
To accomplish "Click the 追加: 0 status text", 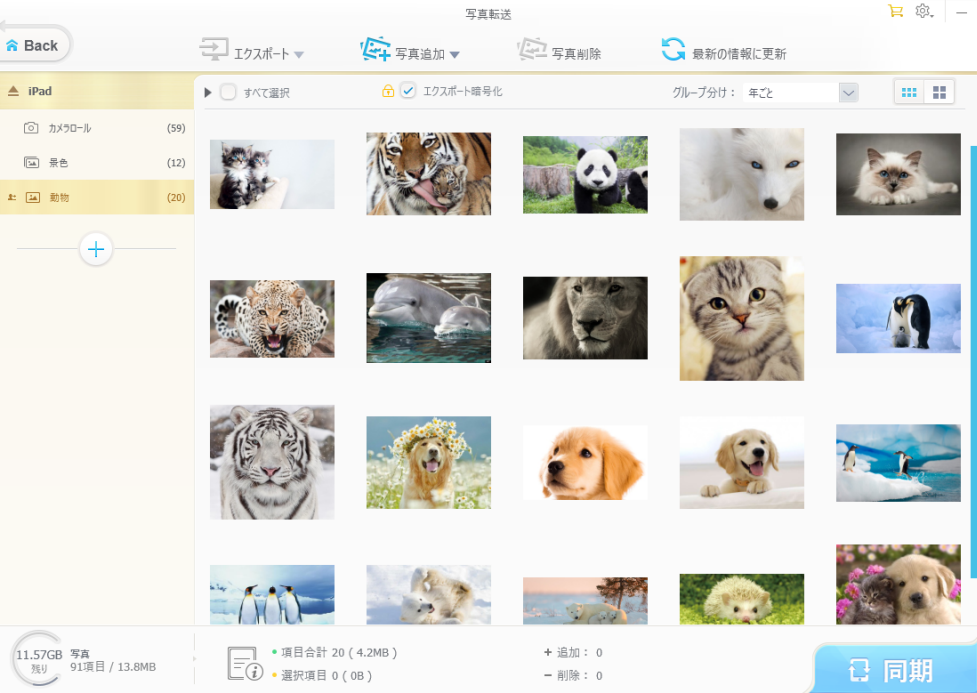I will click(x=573, y=652).
